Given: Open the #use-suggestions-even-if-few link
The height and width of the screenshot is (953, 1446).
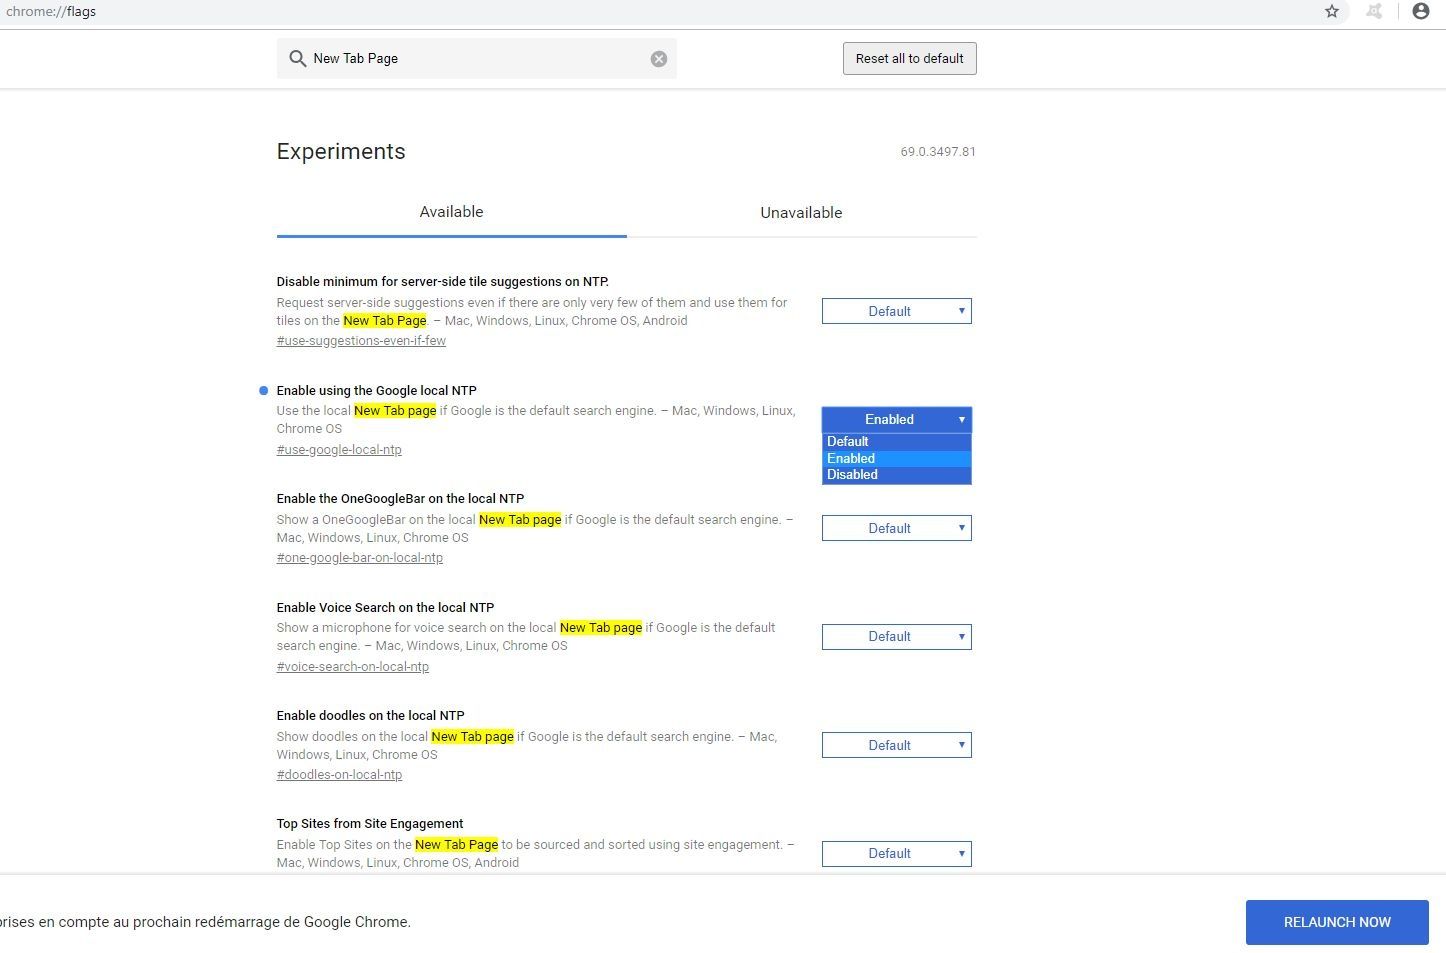Looking at the screenshot, I should coord(361,341).
